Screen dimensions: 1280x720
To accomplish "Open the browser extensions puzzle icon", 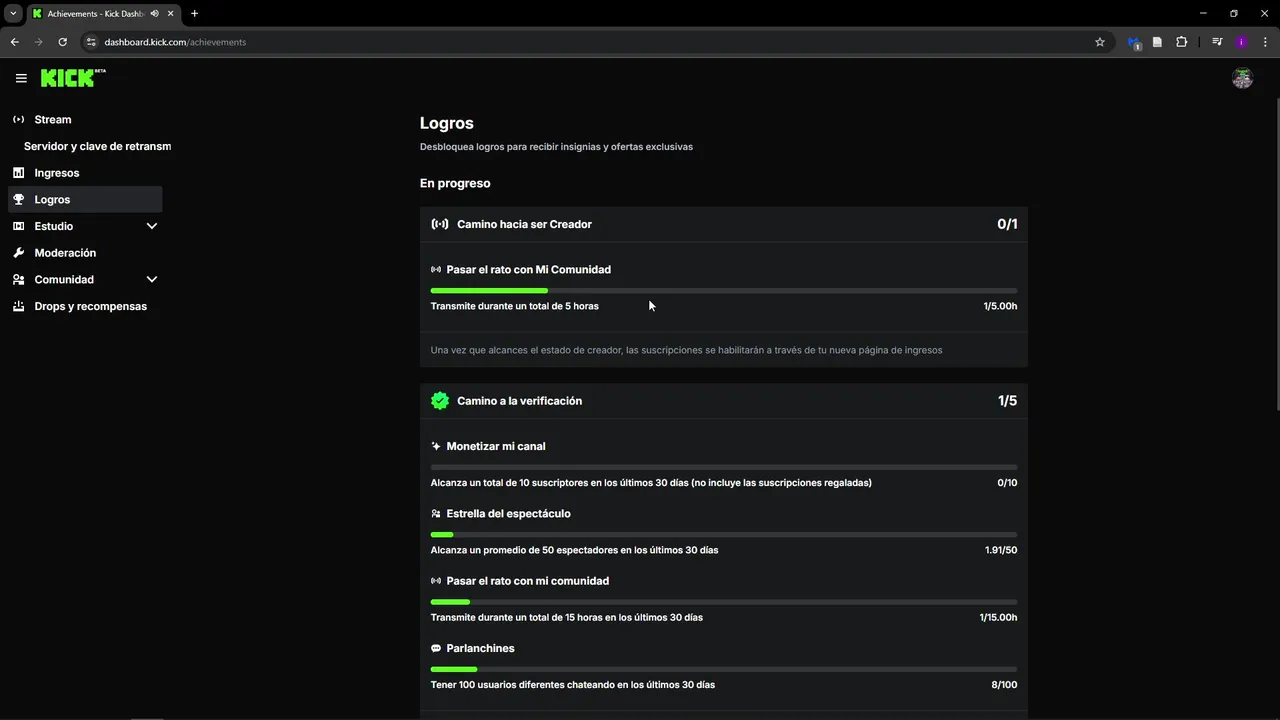I will coord(1181,42).
